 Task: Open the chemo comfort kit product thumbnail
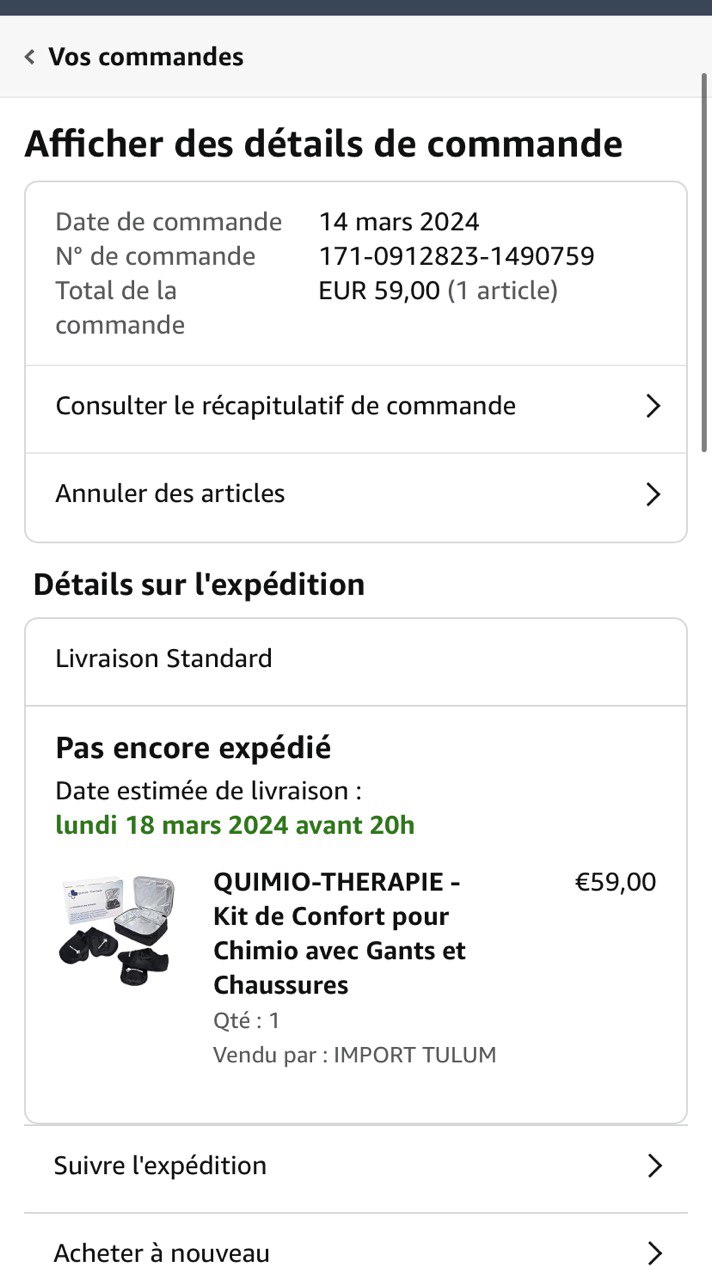pyautogui.click(x=118, y=930)
